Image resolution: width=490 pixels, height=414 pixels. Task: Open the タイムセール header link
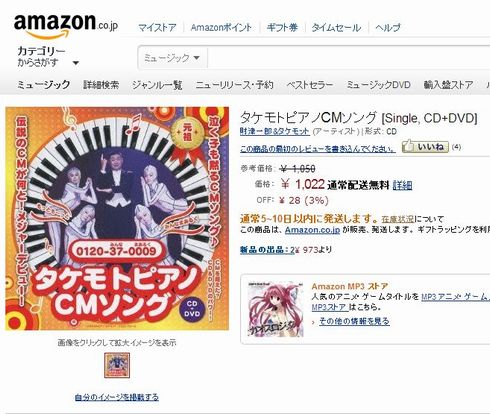336,28
